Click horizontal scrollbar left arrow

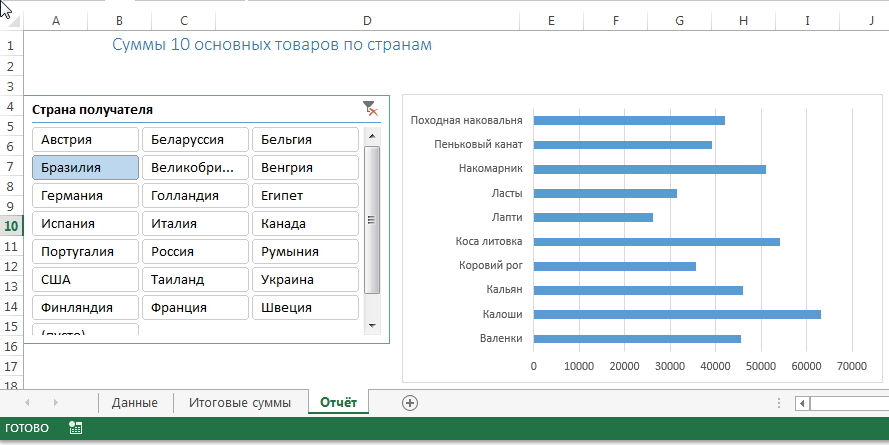click(x=802, y=404)
